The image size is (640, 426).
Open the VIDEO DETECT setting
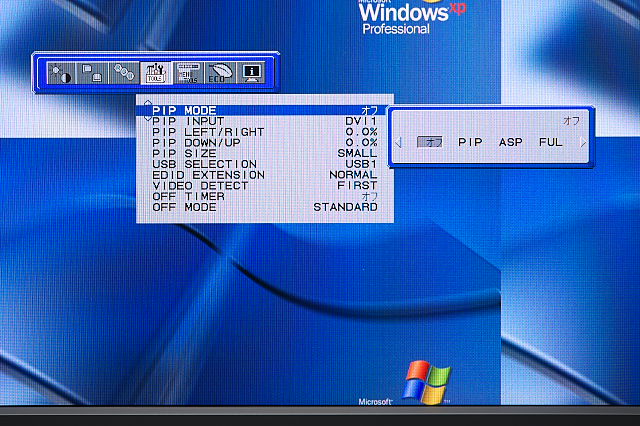(264, 185)
